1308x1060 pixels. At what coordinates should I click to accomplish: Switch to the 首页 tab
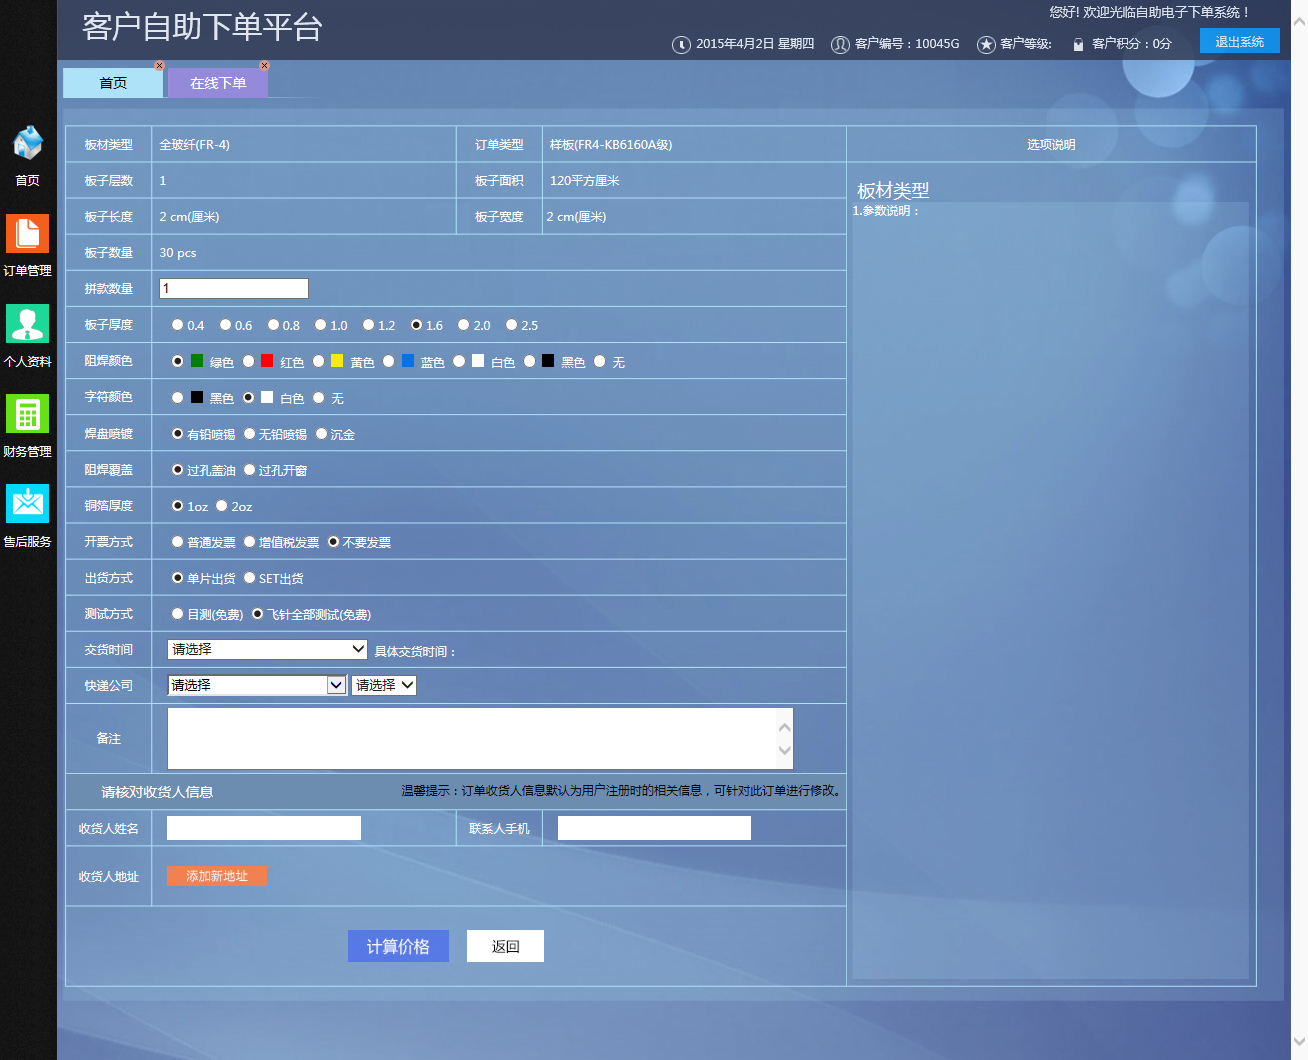click(x=113, y=83)
